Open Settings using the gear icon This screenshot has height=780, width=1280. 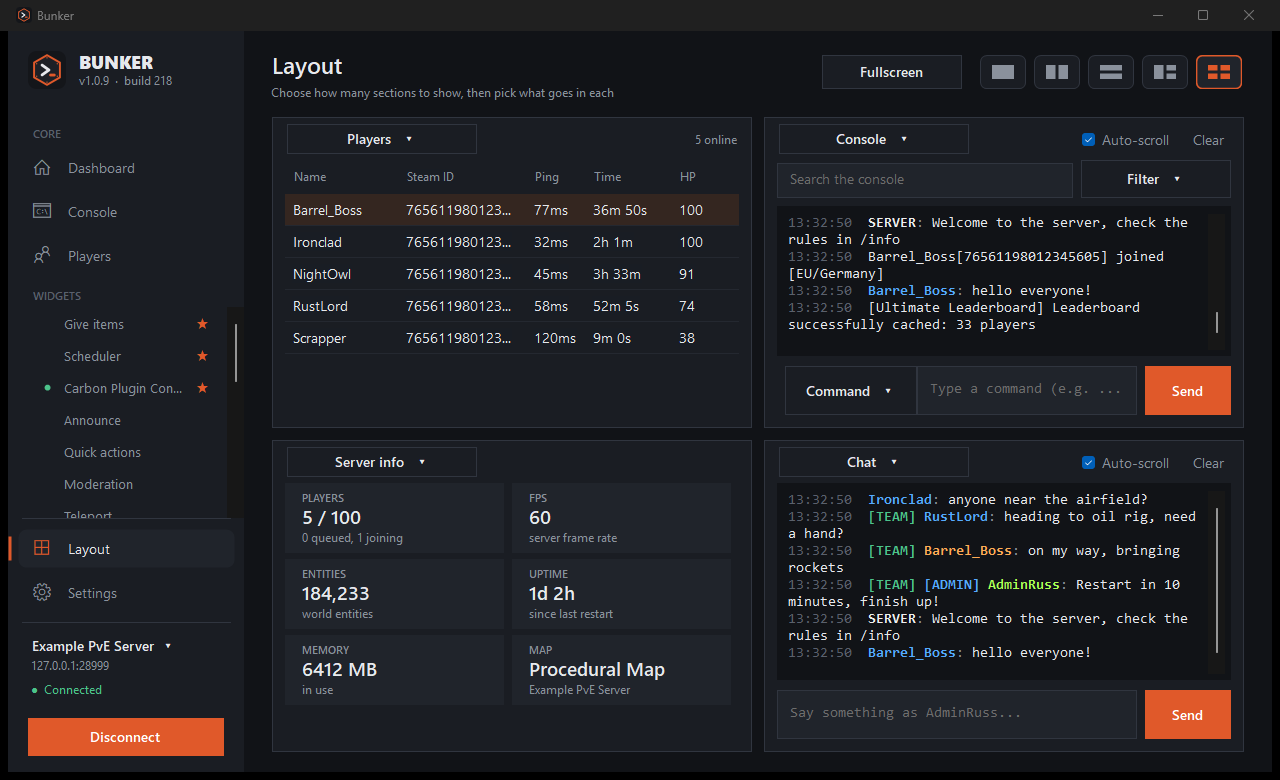click(42, 593)
